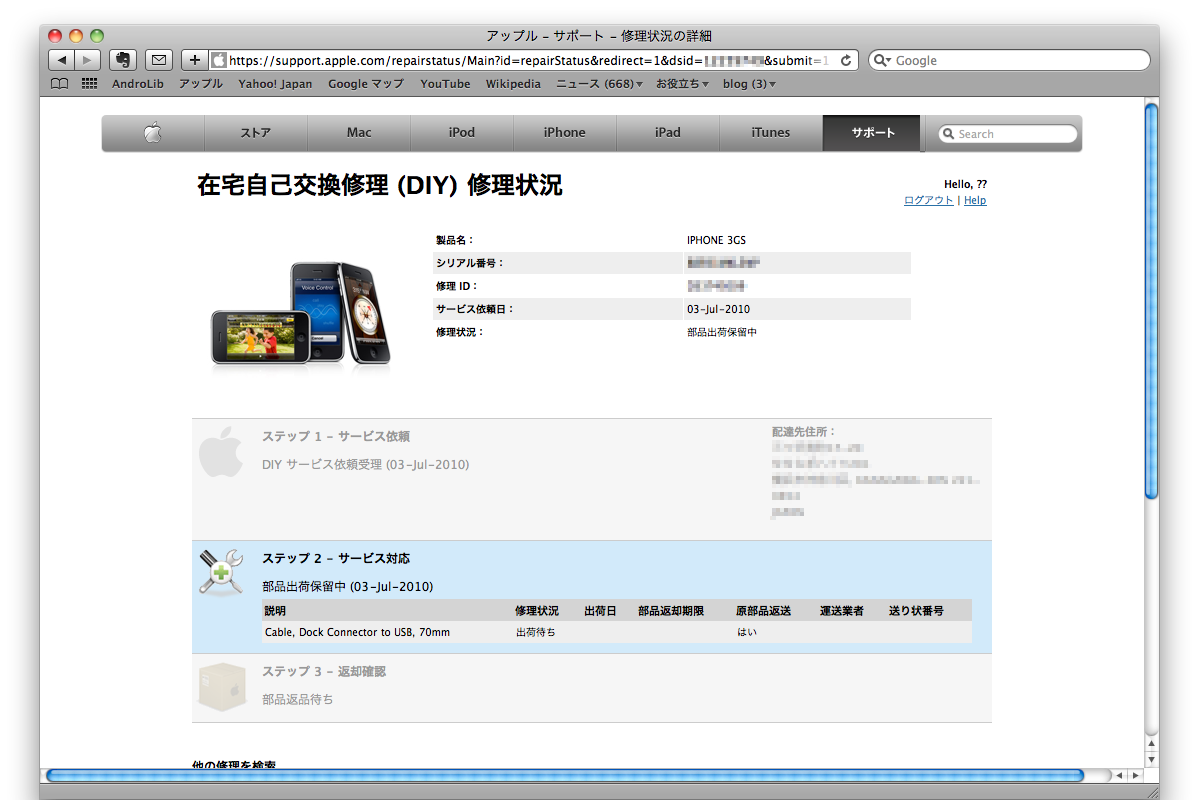Screen dimensions: 1199x800
Task: Open the AndroLib bookmark
Action: pyautogui.click(x=138, y=83)
